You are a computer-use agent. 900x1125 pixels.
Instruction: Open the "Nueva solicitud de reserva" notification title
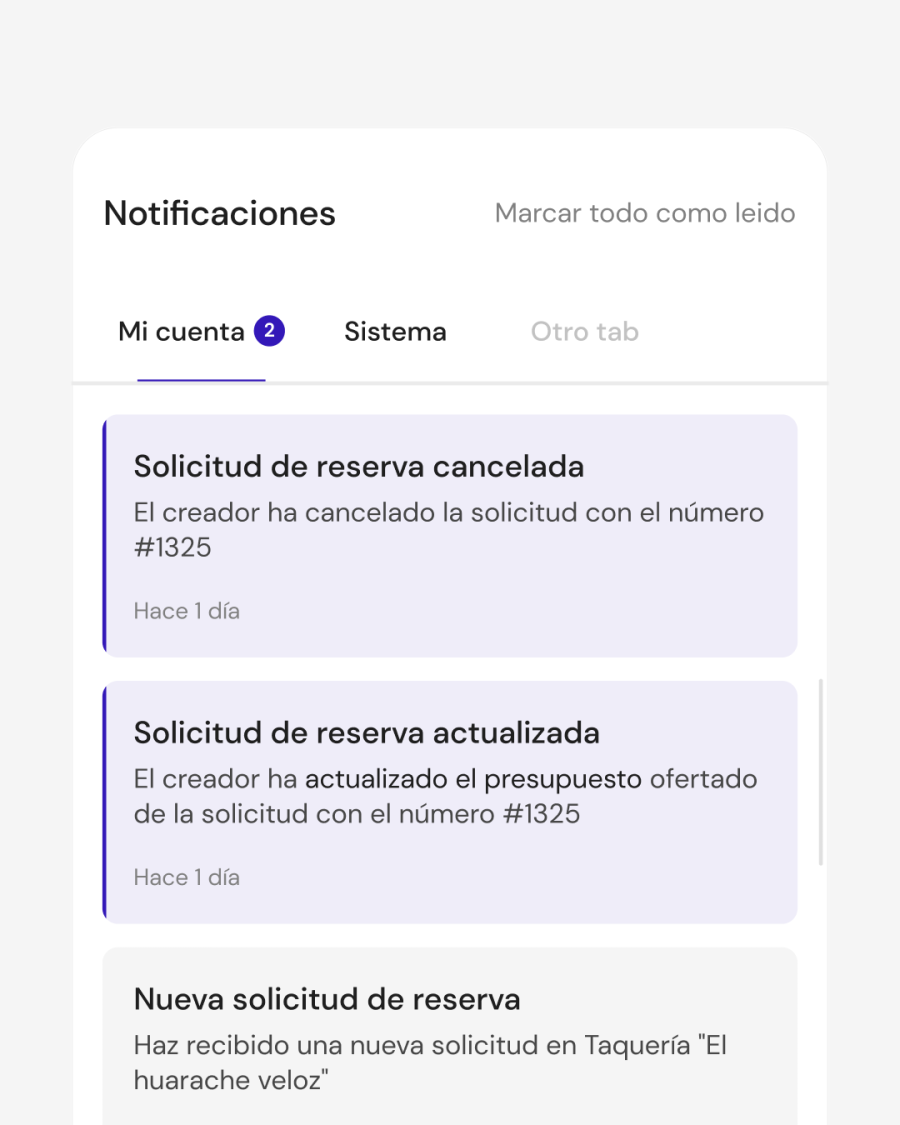[327, 999]
